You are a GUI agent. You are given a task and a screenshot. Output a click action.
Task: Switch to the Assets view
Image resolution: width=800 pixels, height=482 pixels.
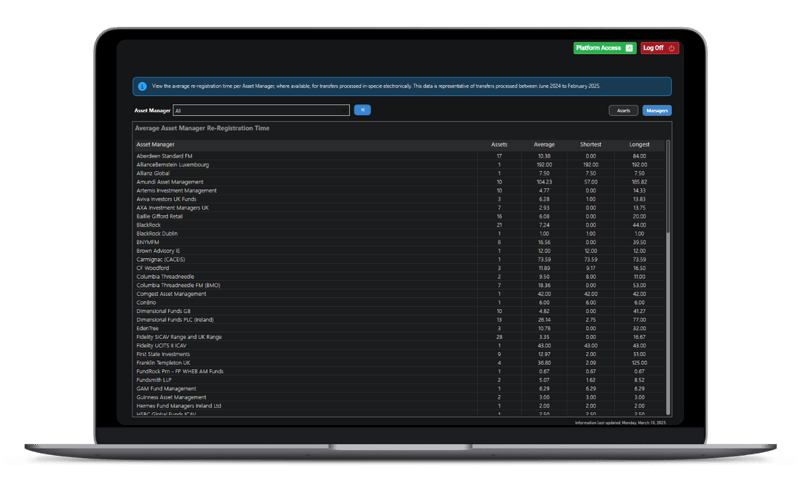pyautogui.click(x=623, y=111)
